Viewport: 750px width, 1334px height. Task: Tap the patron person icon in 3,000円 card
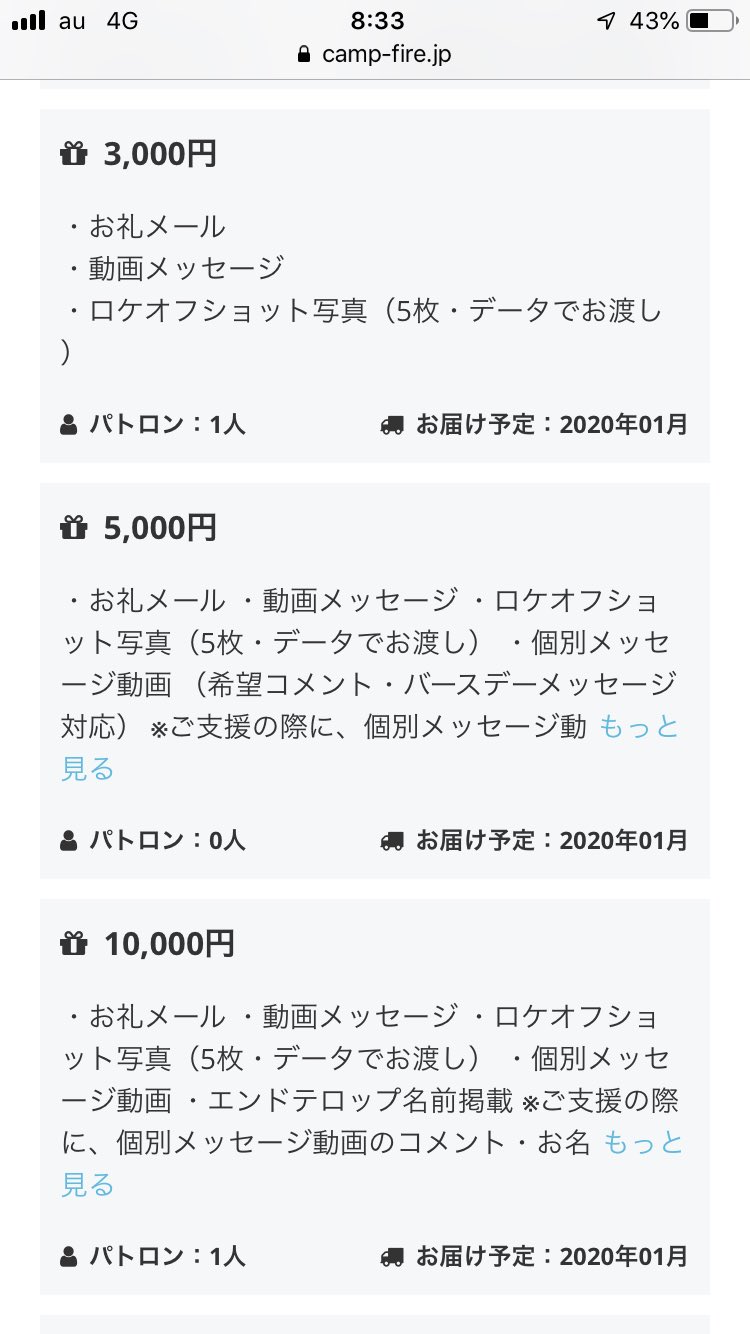coord(68,425)
